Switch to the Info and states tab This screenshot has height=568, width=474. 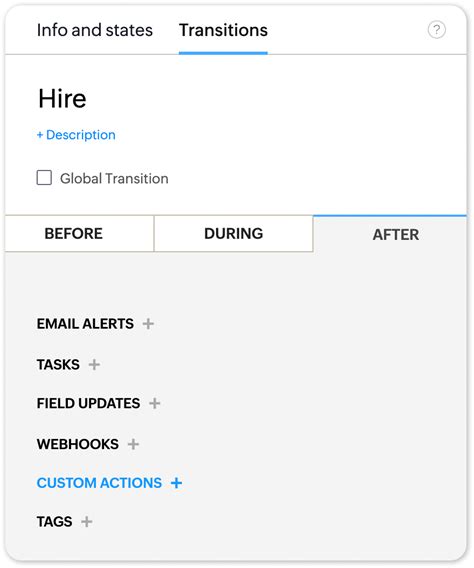(x=95, y=30)
